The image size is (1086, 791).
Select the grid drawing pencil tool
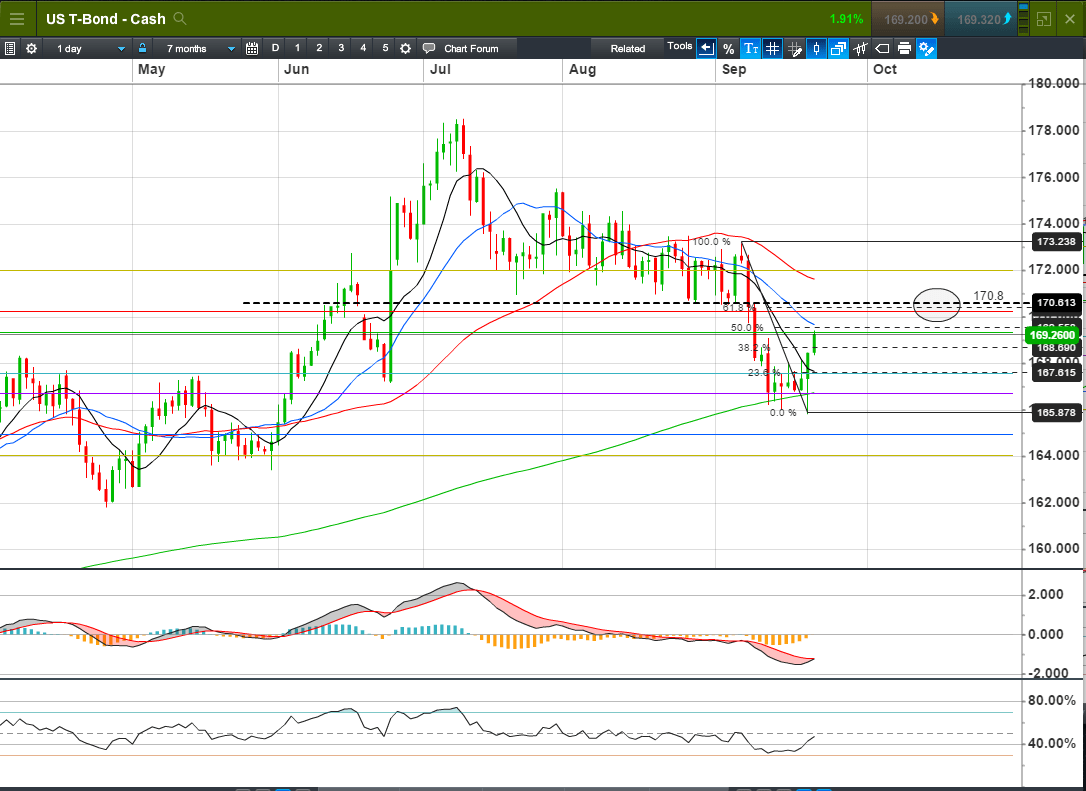point(795,48)
